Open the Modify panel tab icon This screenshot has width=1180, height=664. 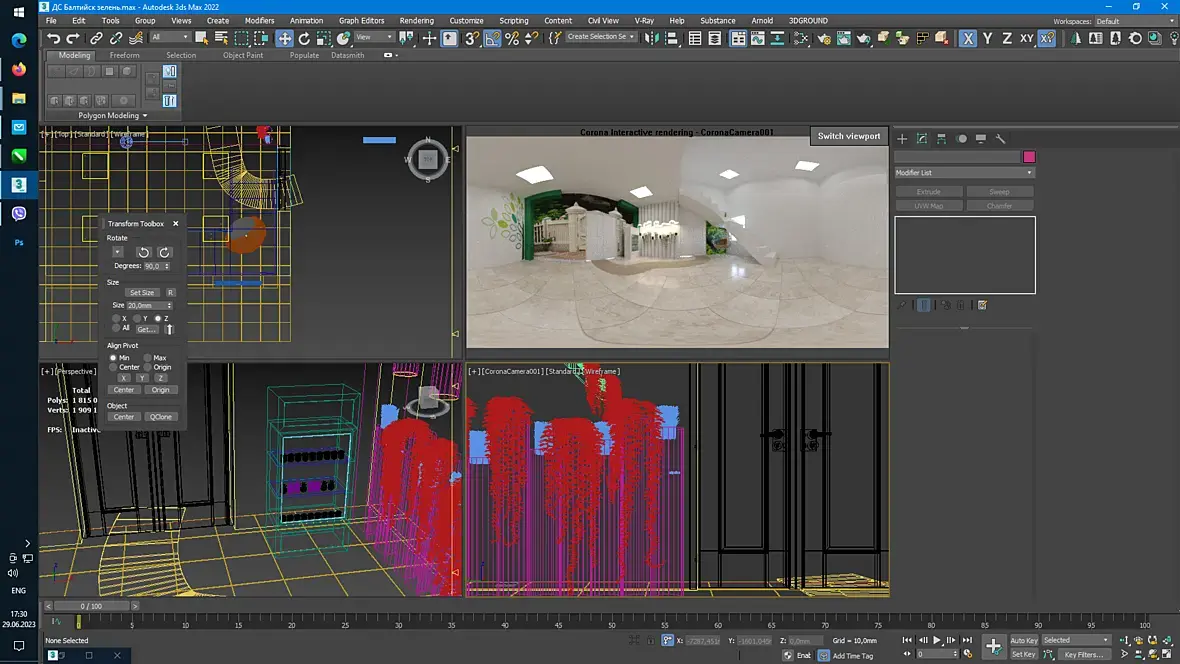pos(922,139)
